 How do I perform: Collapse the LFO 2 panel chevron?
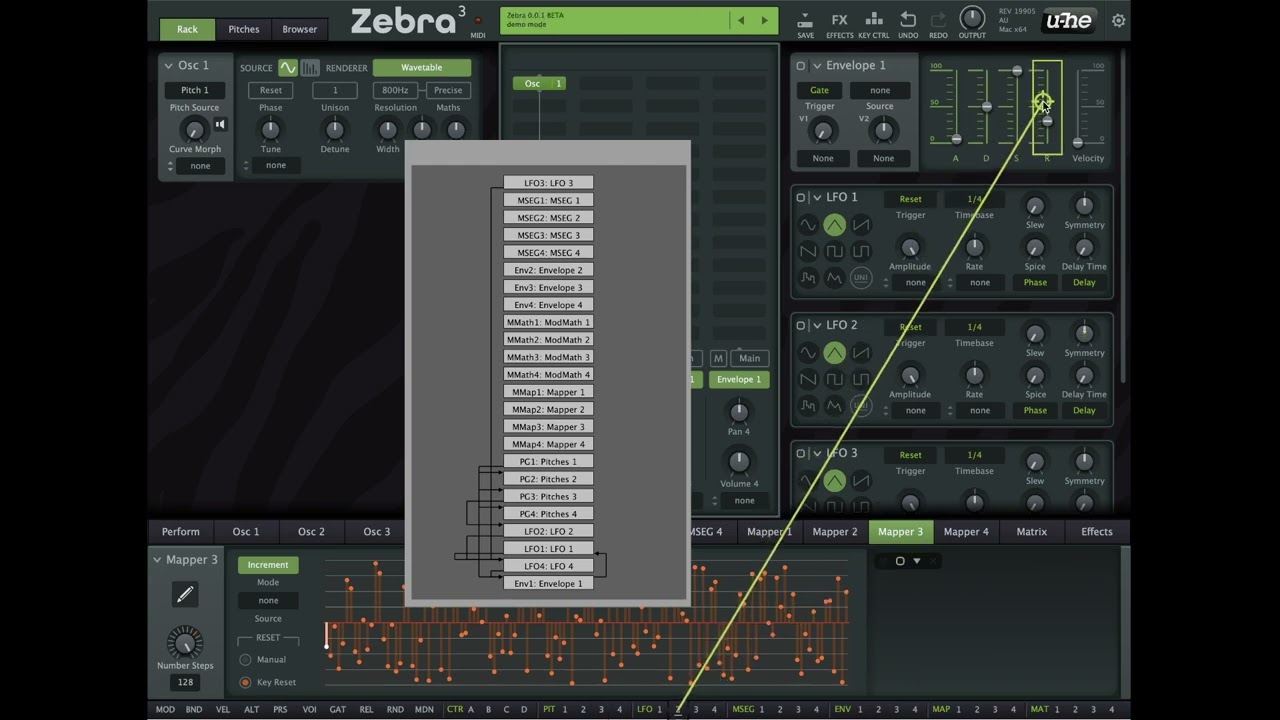click(817, 326)
